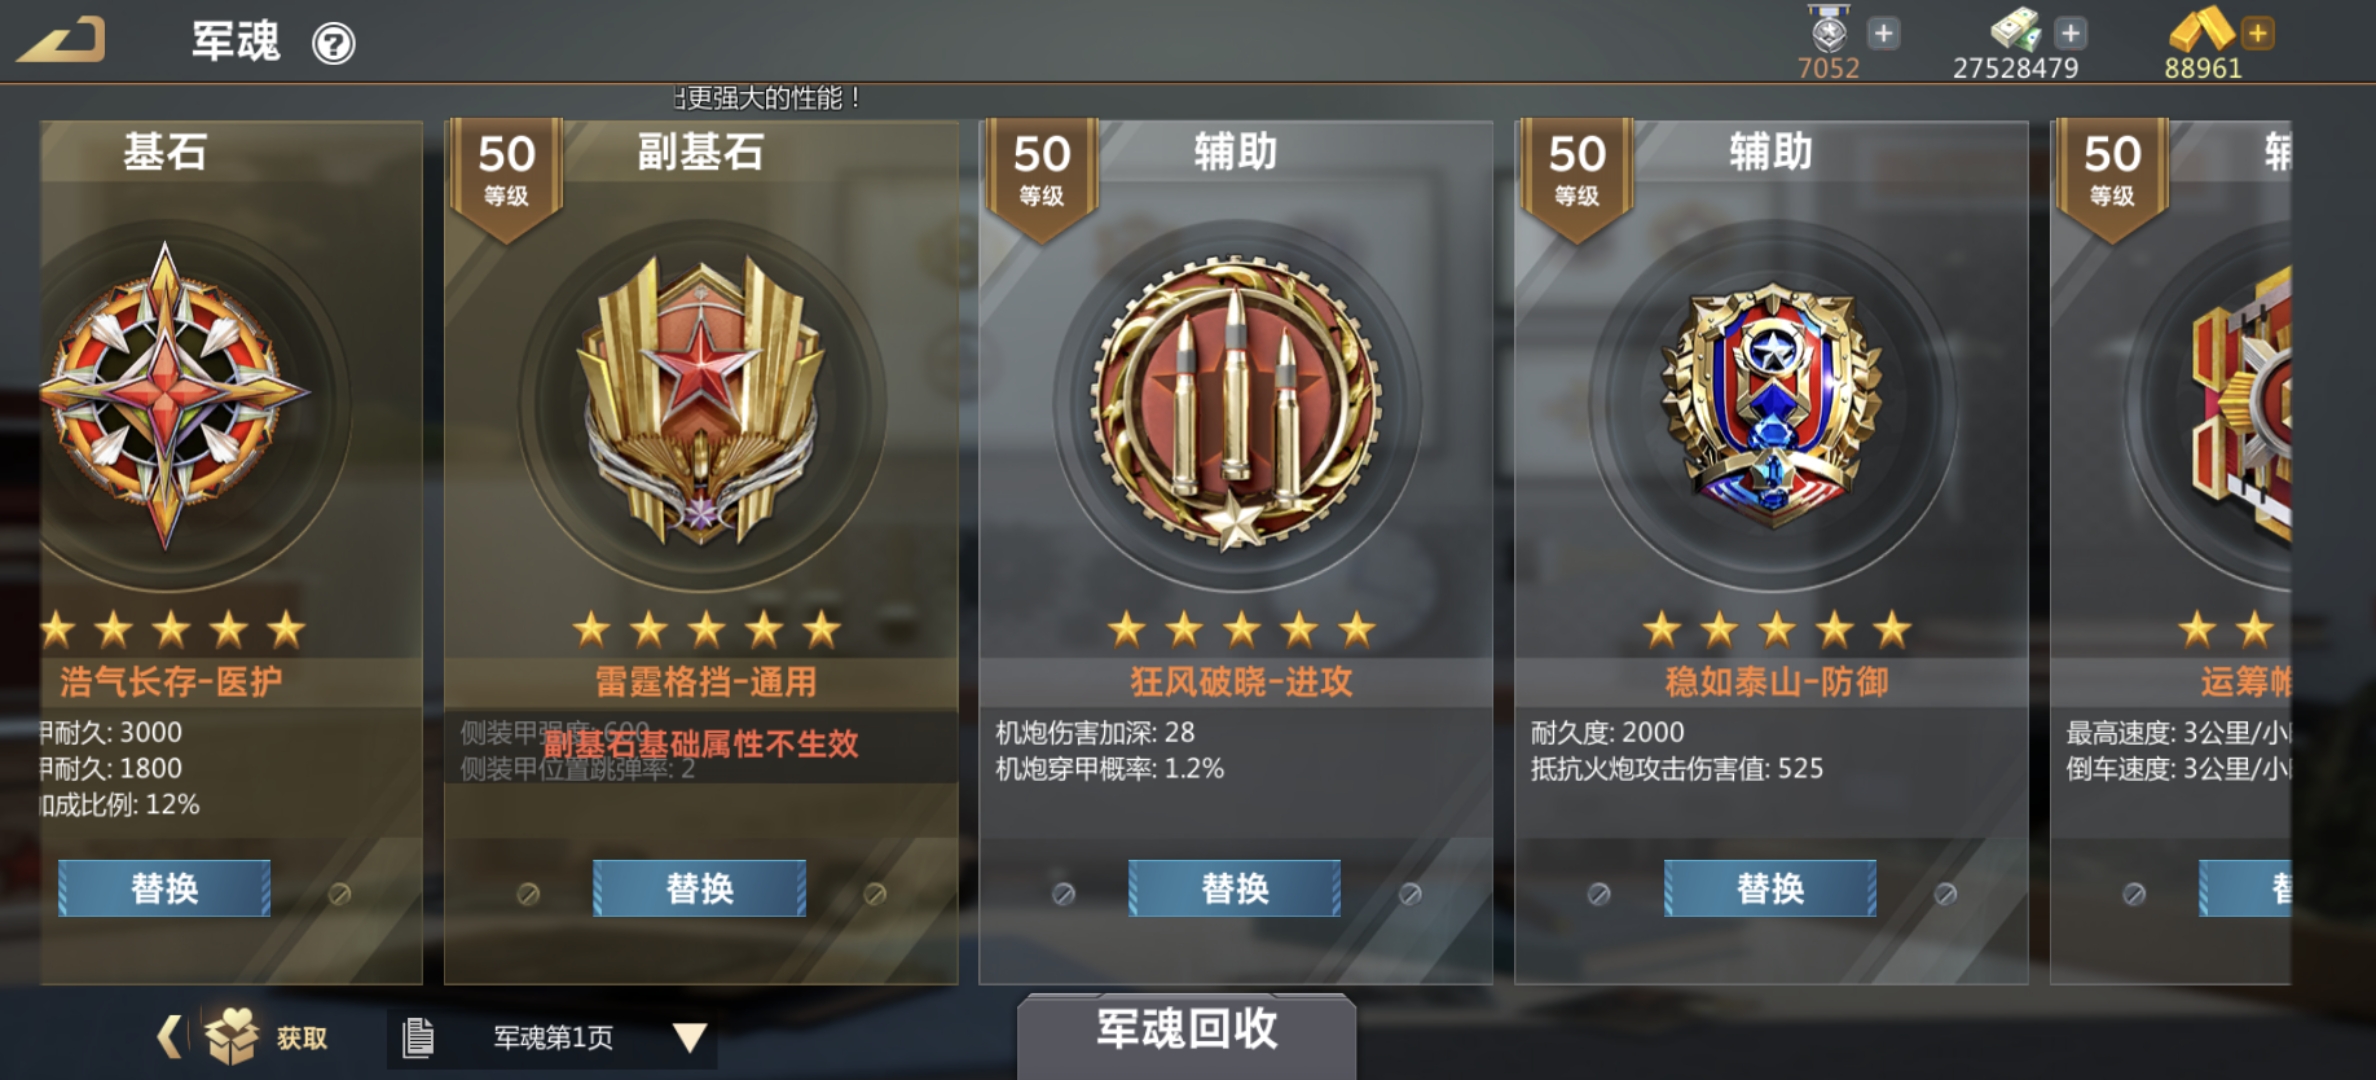The image size is (2376, 1080).
Task: Open the gift box 获取 icon
Action: [x=232, y=1037]
